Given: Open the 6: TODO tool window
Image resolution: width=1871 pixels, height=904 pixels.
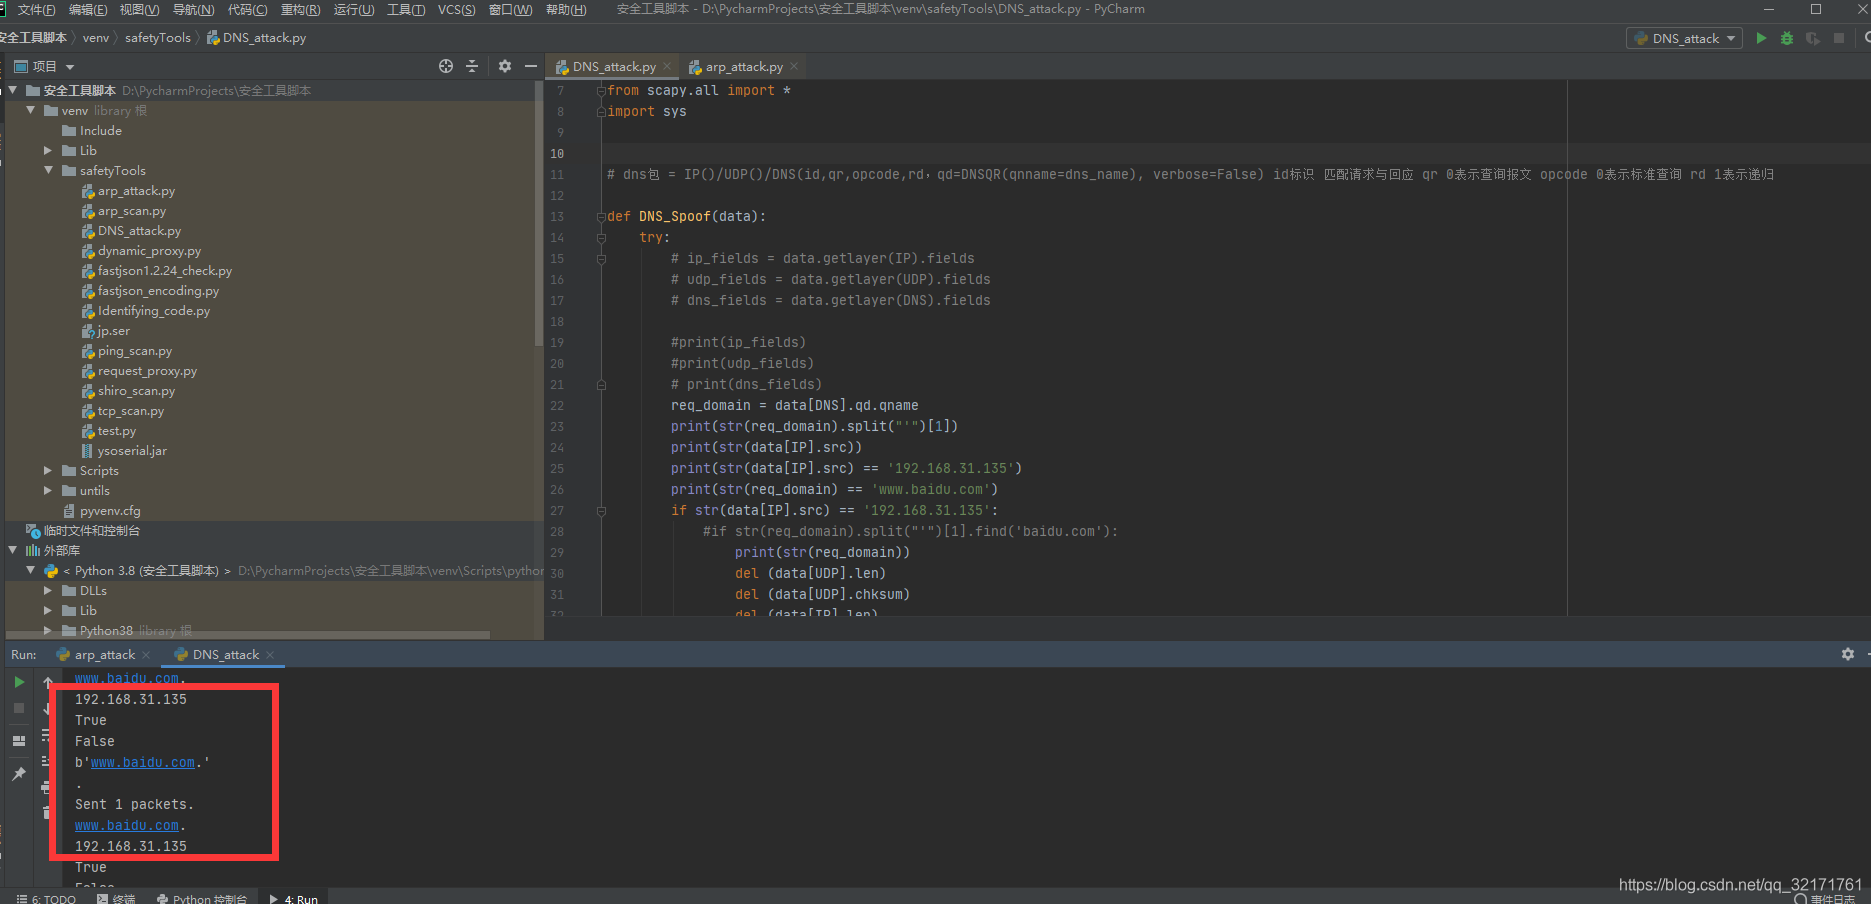Looking at the screenshot, I should pos(46,898).
